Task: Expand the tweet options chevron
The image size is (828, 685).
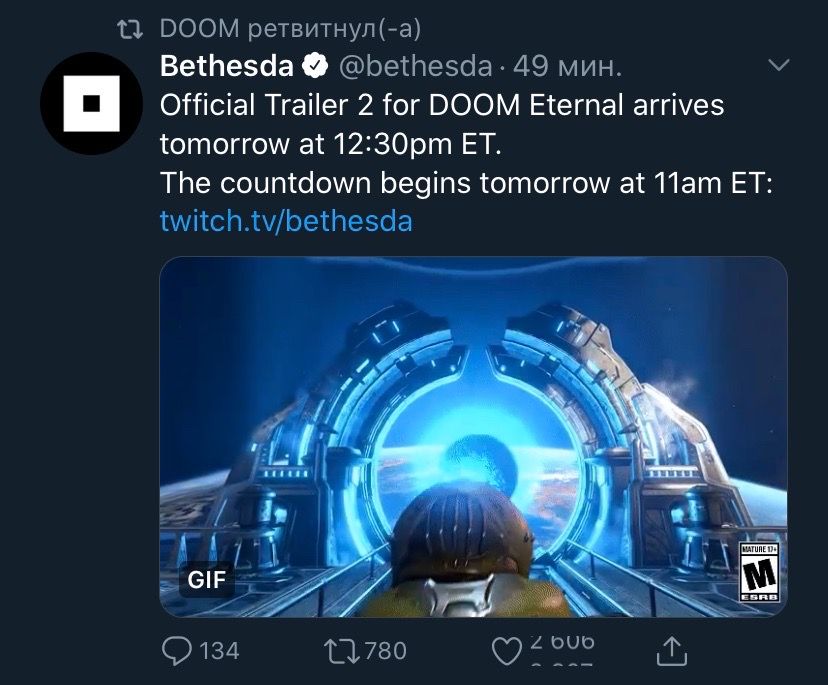Action: pos(779,65)
